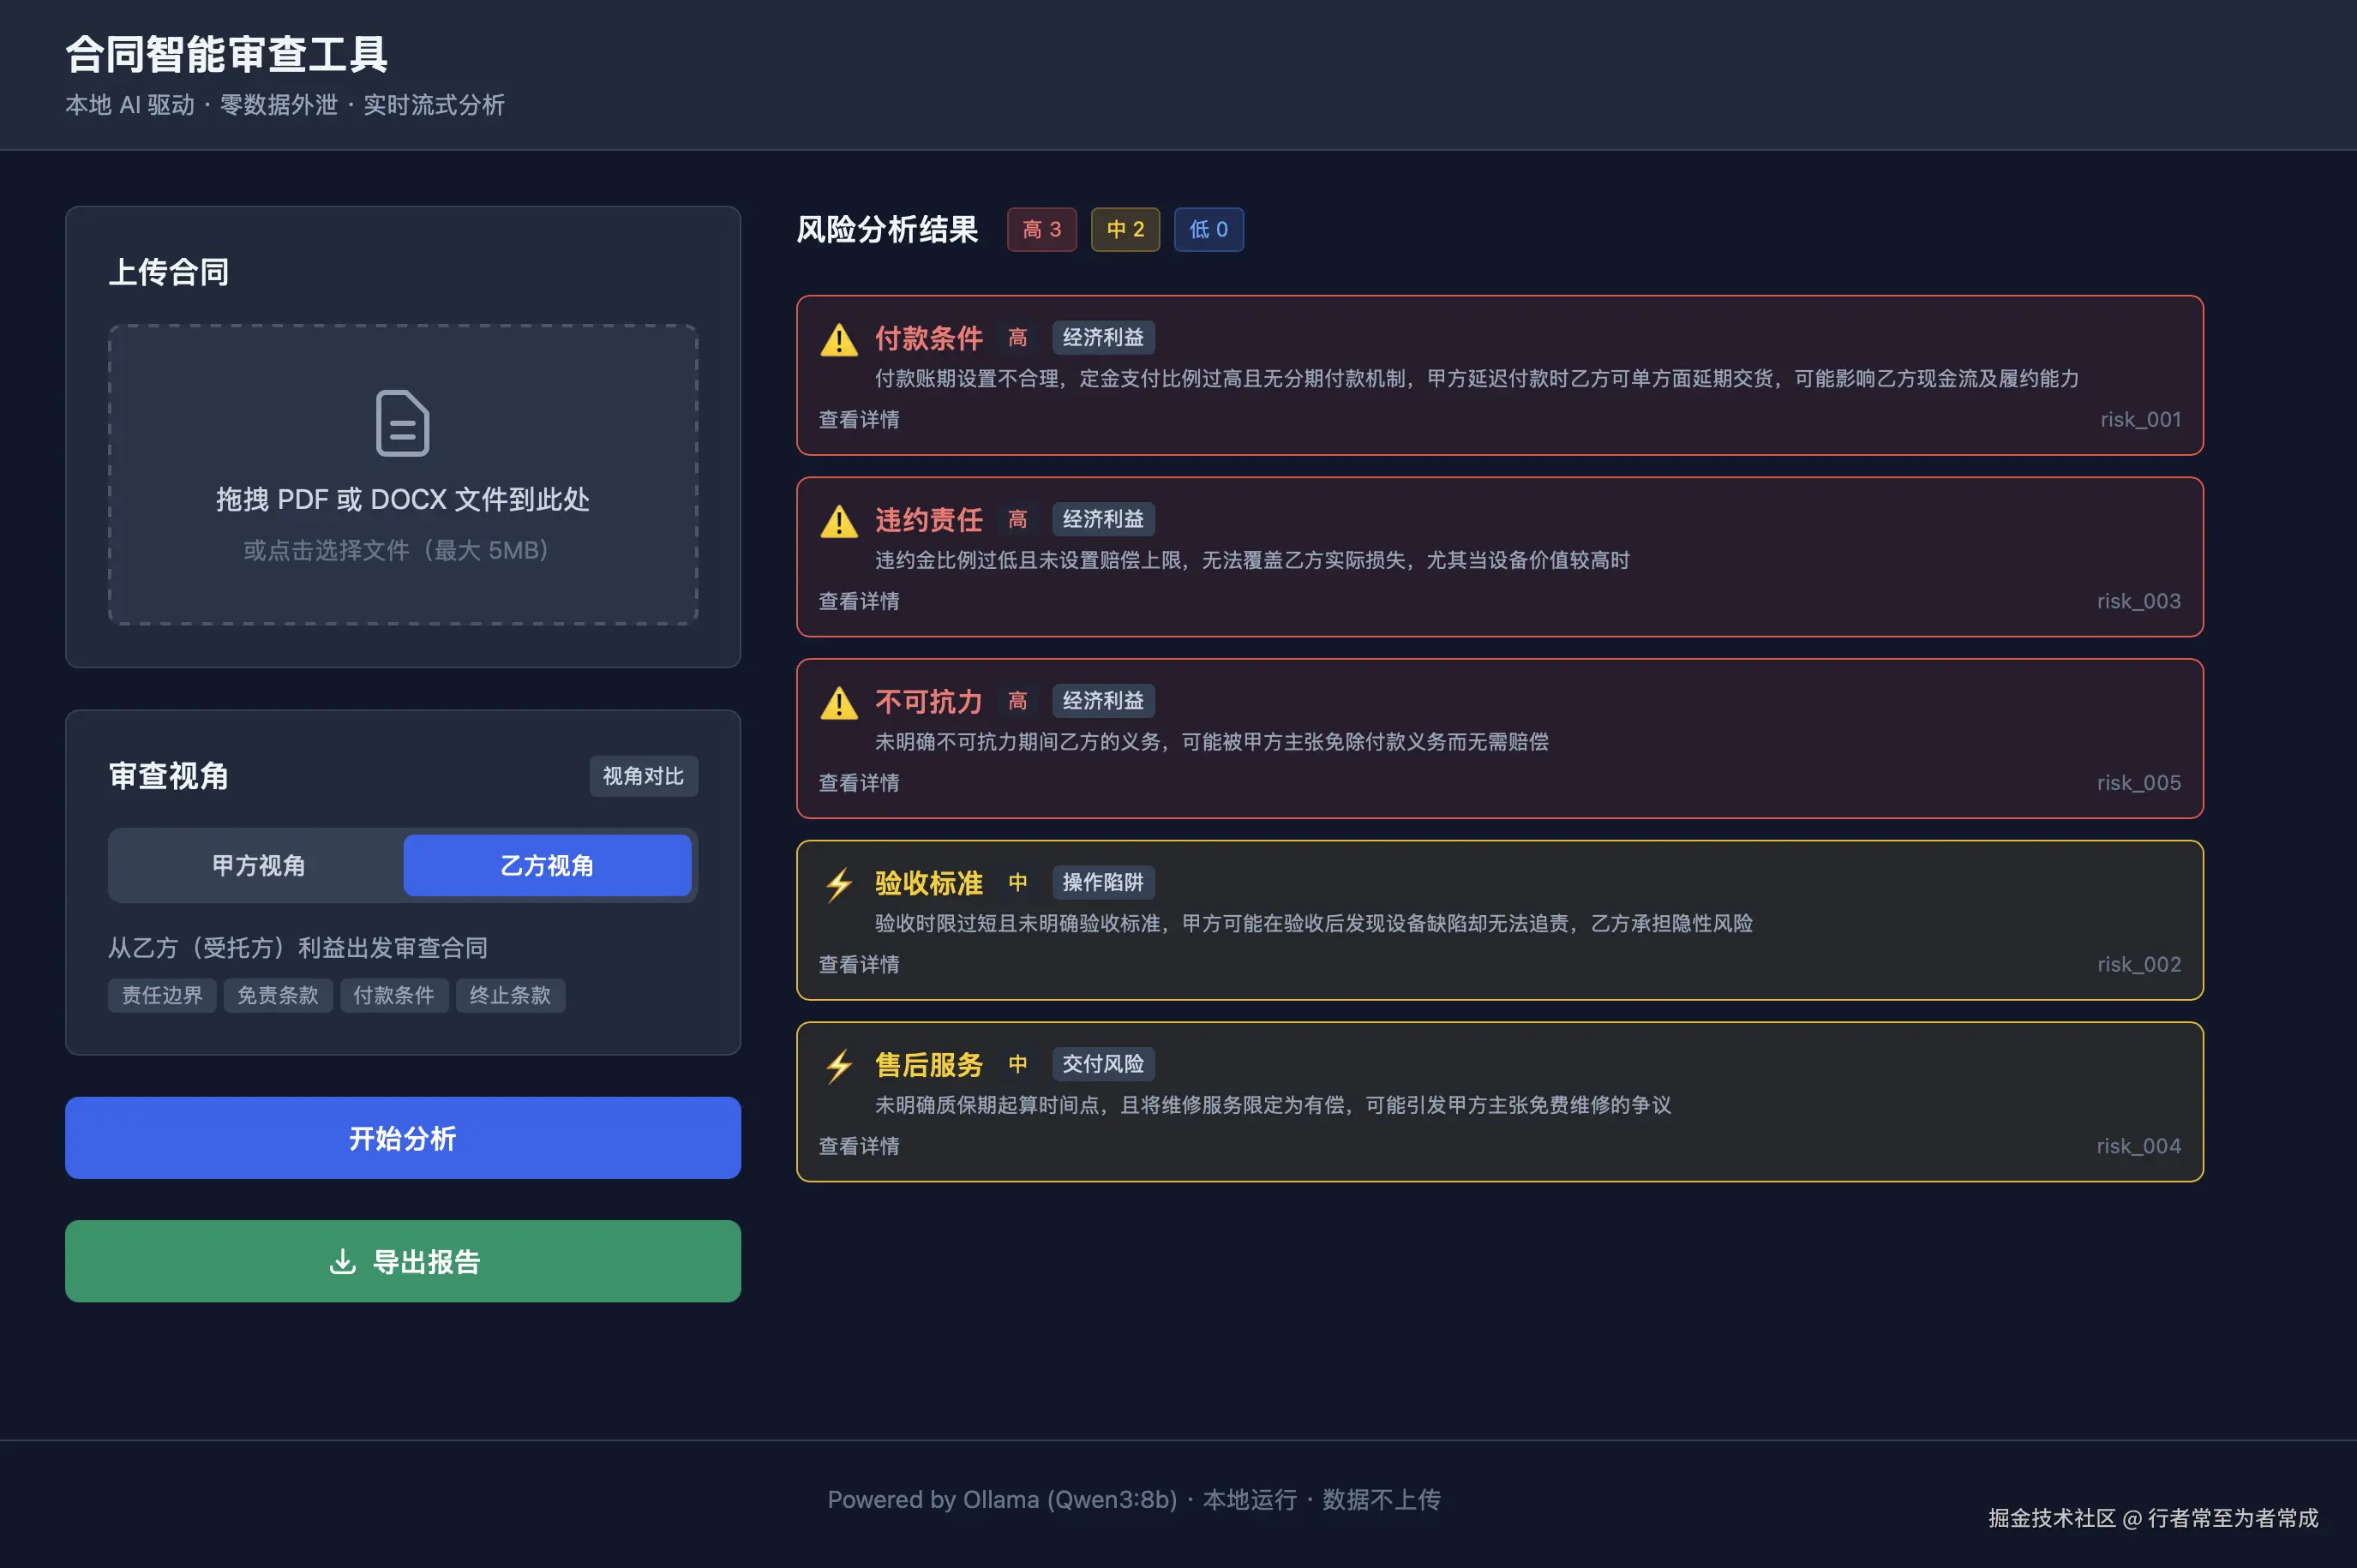Click lightning bolt icon on 售后服务 card

coord(838,1066)
